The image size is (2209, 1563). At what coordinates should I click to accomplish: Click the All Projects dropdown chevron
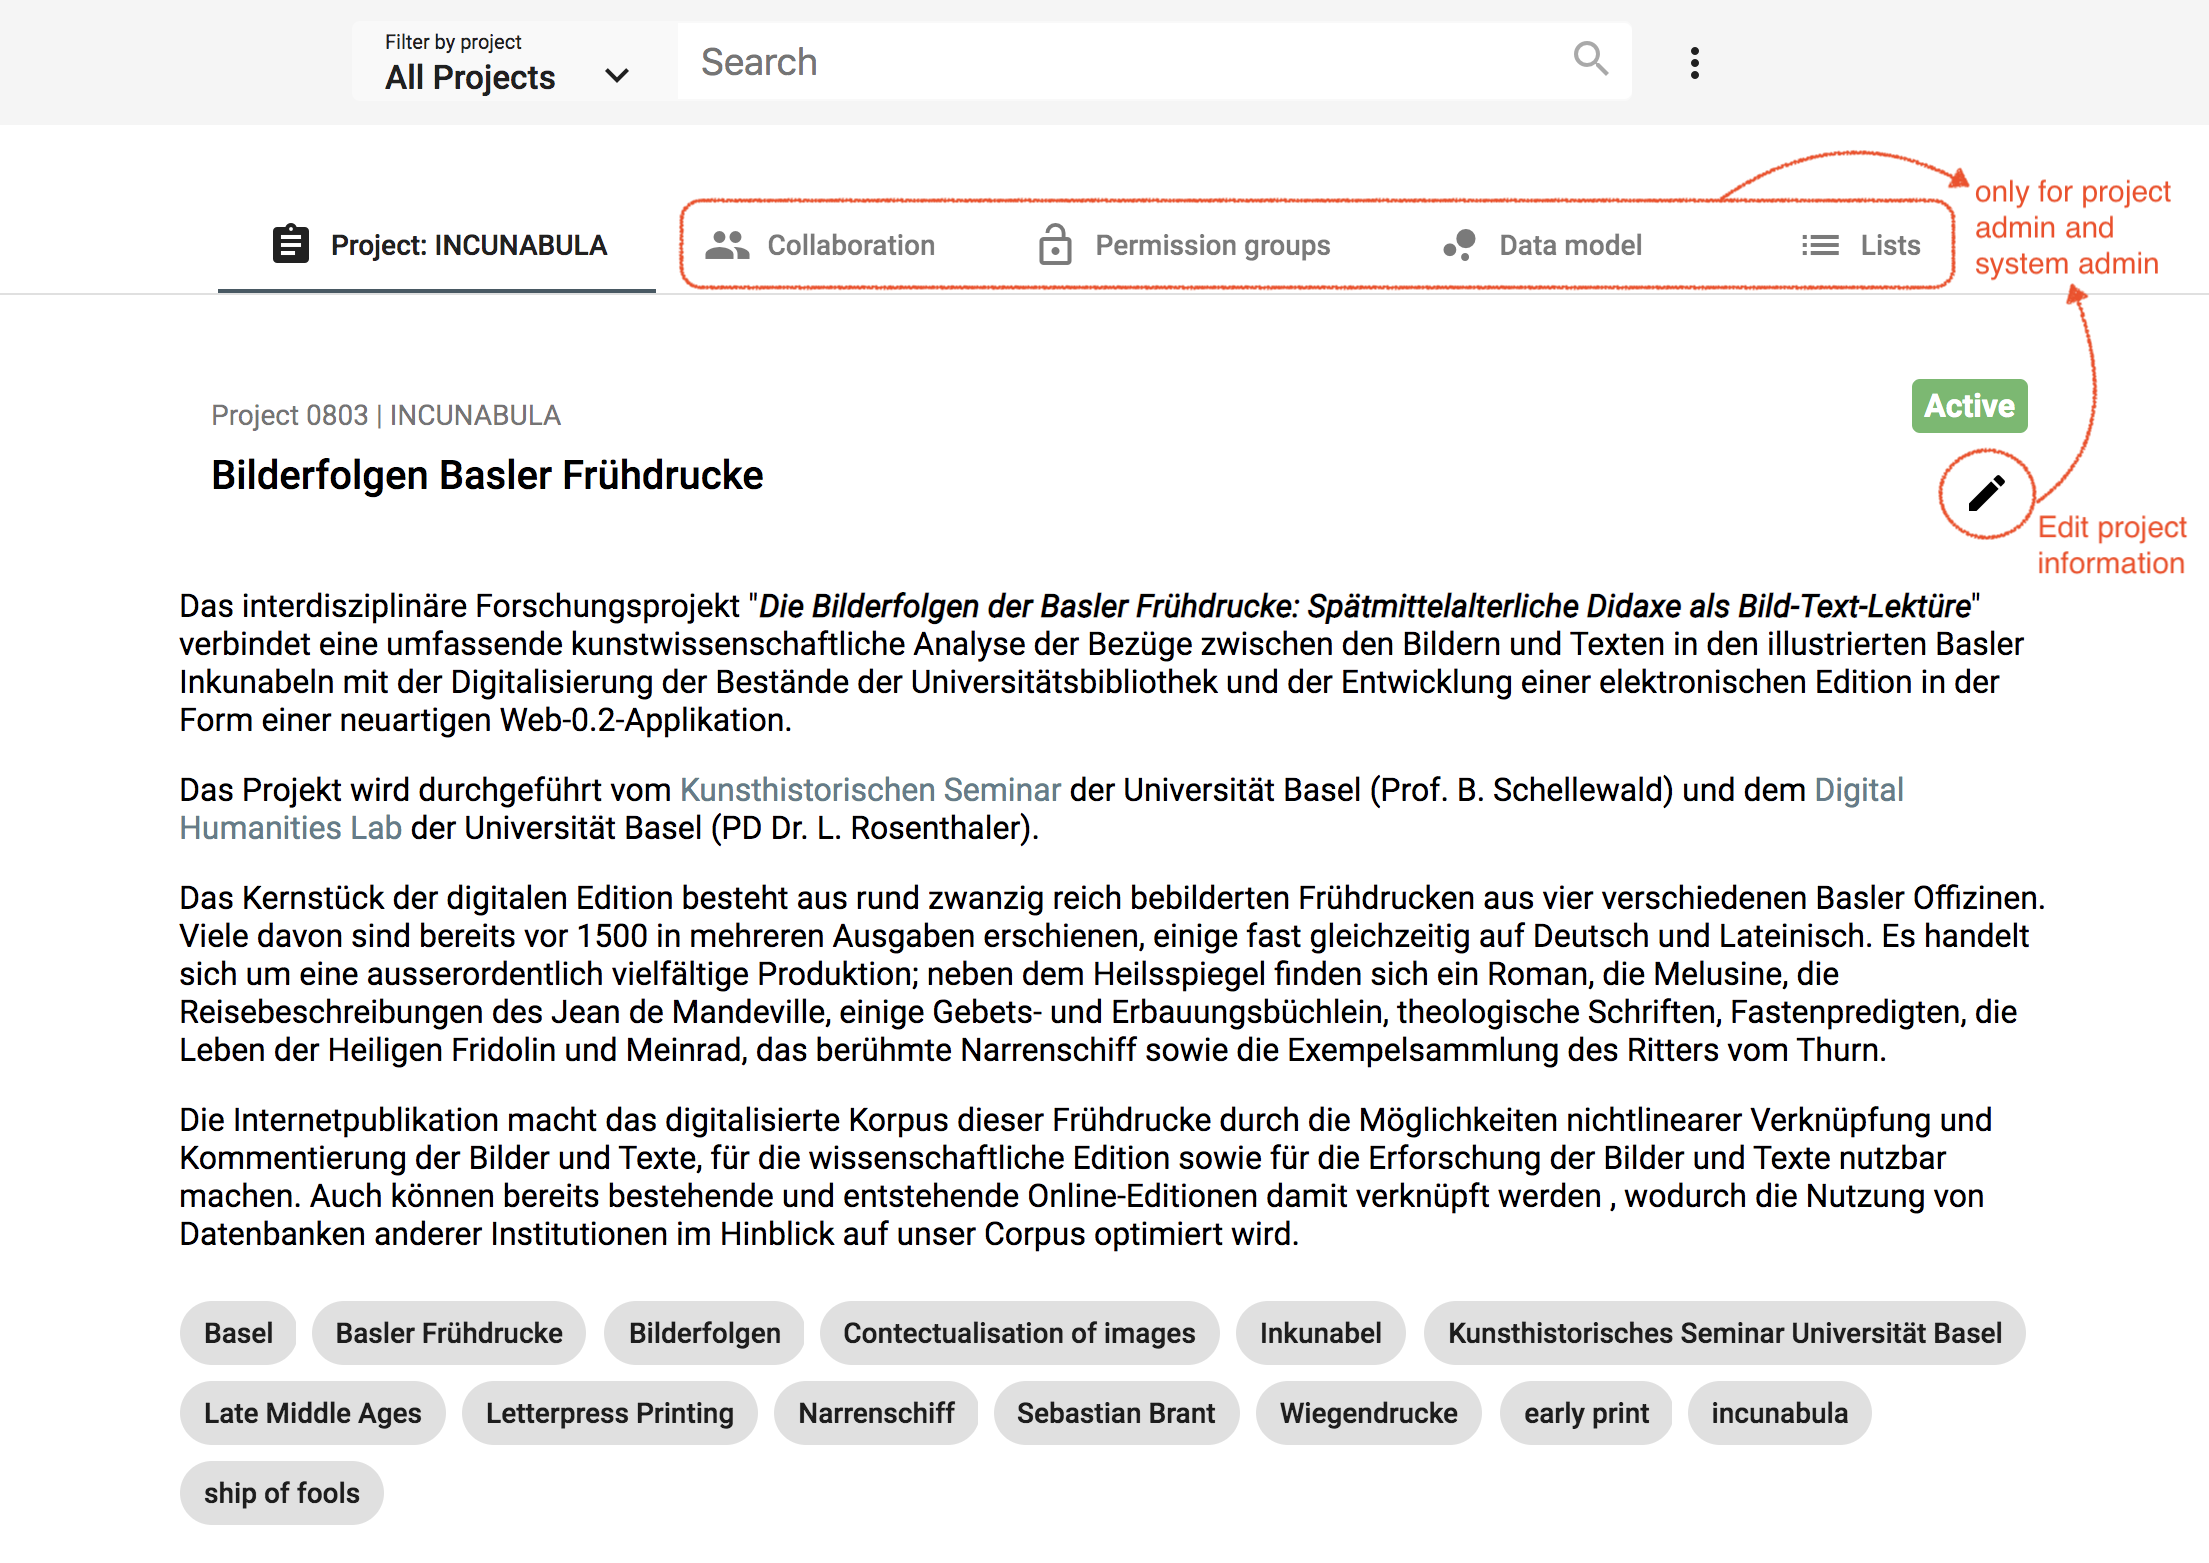(617, 76)
